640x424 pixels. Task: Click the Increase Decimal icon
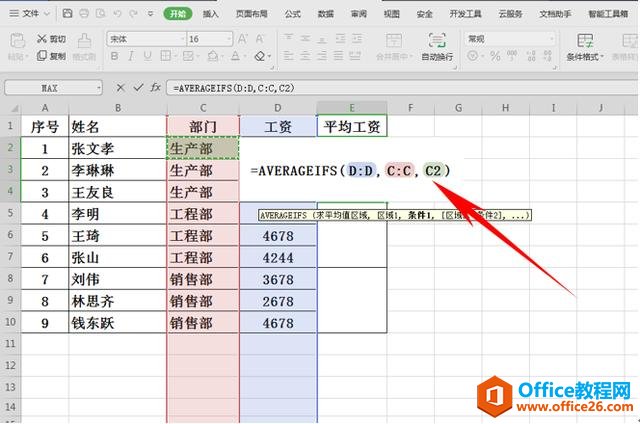tap(531, 56)
